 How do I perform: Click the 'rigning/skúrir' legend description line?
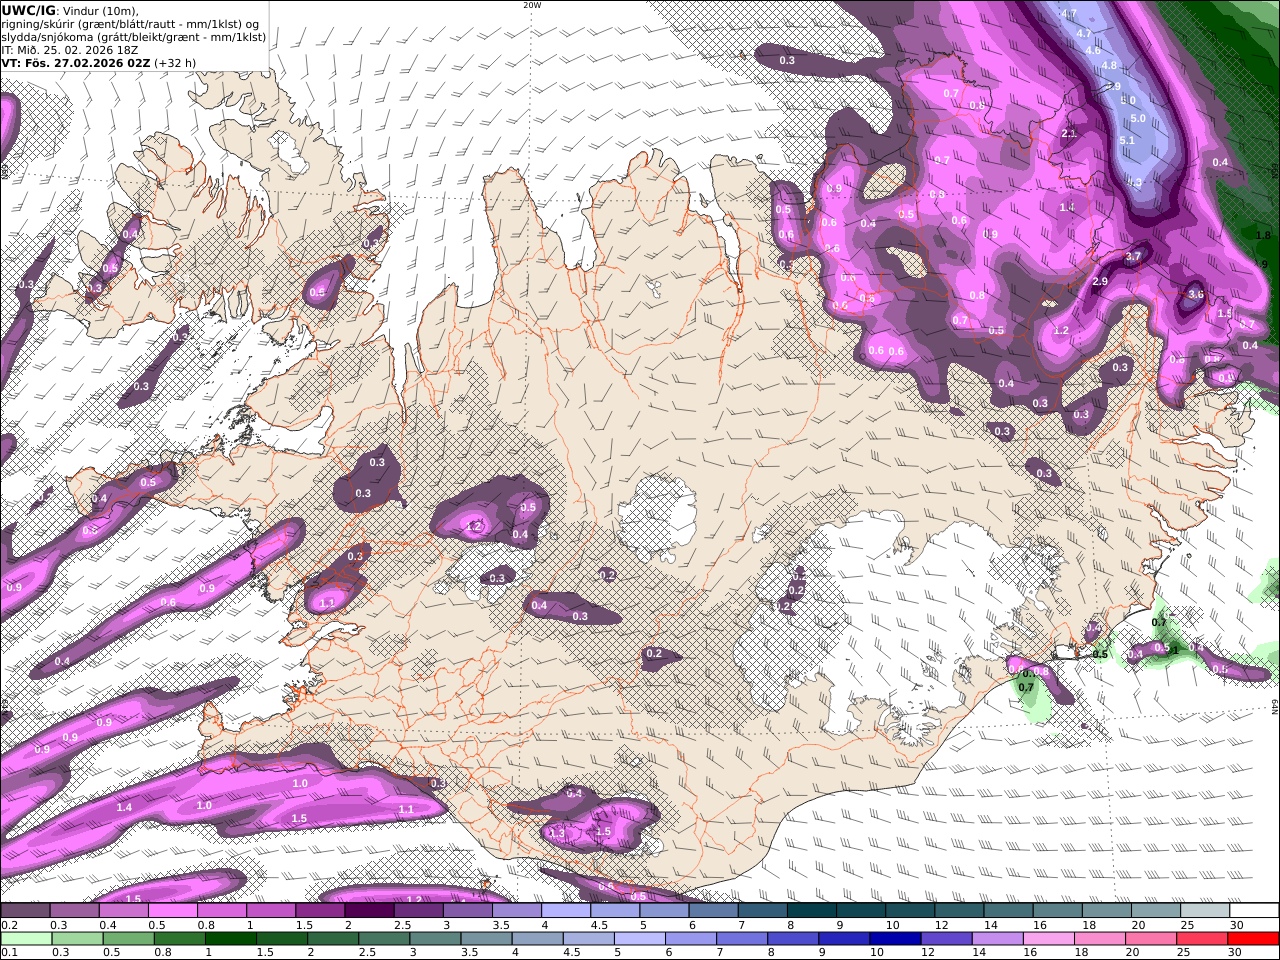[x=131, y=24]
